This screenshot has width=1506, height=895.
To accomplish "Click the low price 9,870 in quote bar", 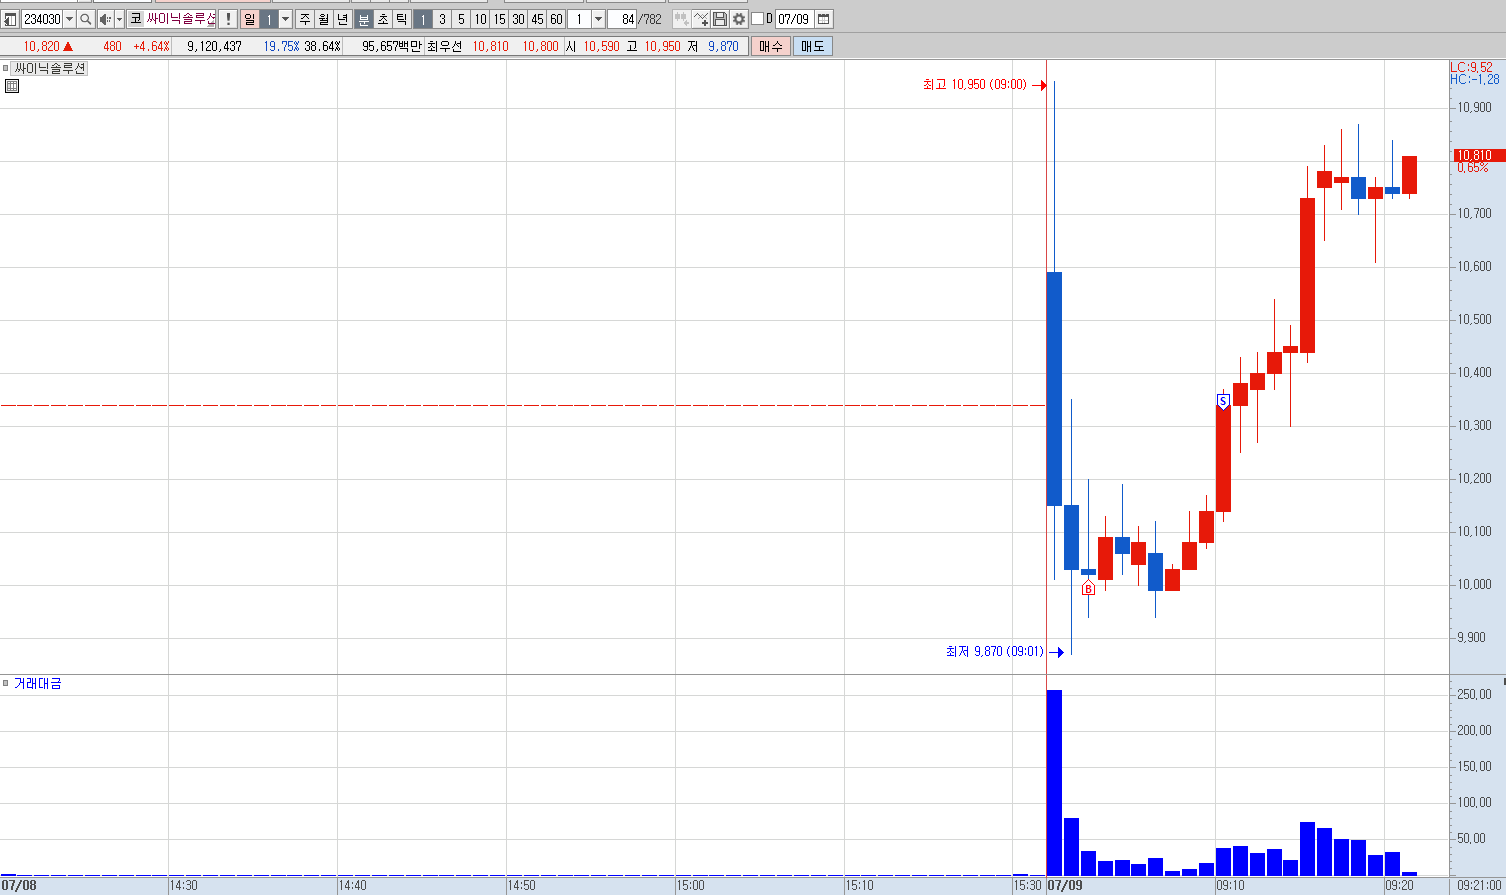I will pyautogui.click(x=723, y=46).
